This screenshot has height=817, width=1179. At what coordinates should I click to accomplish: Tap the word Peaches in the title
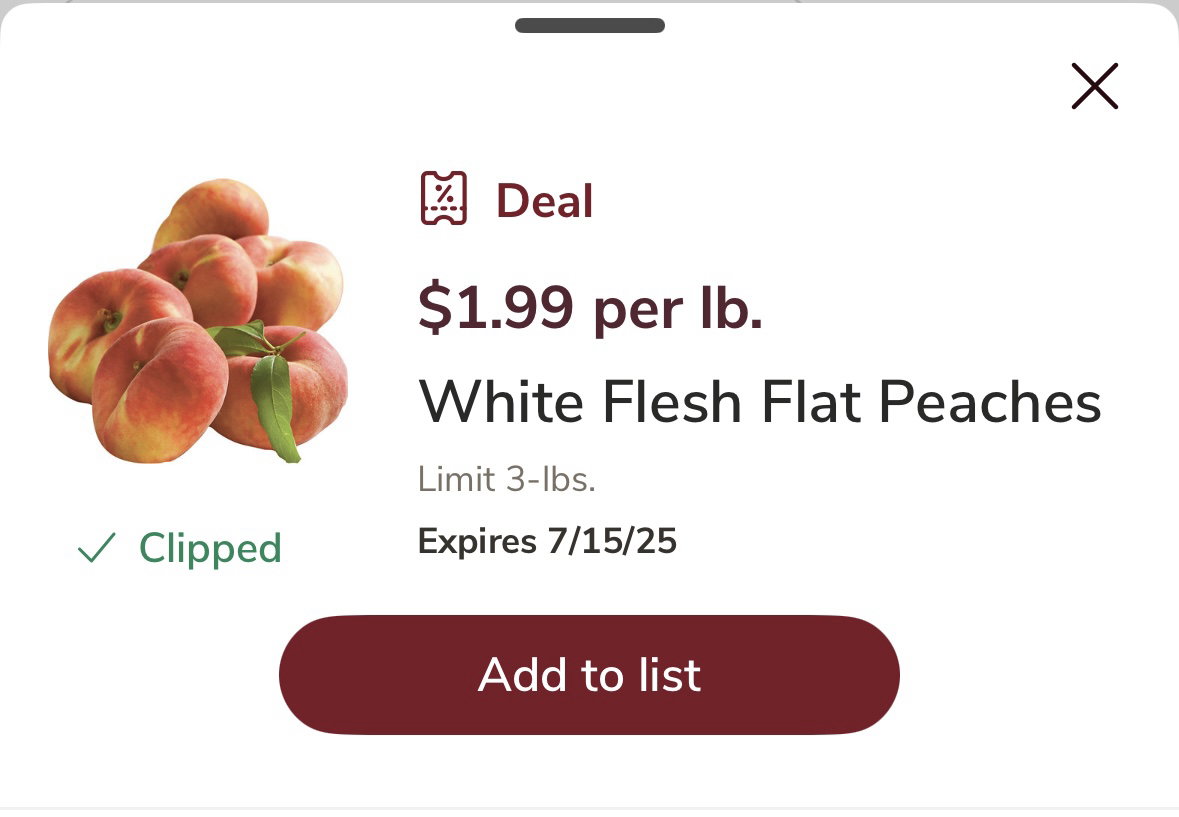[989, 402]
